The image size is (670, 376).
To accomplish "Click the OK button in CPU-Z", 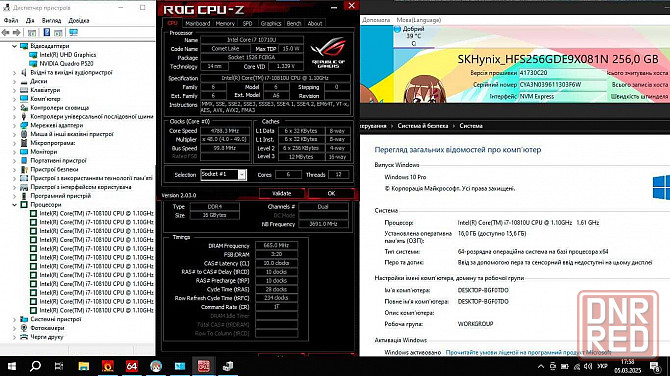I will pyautogui.click(x=331, y=194).
